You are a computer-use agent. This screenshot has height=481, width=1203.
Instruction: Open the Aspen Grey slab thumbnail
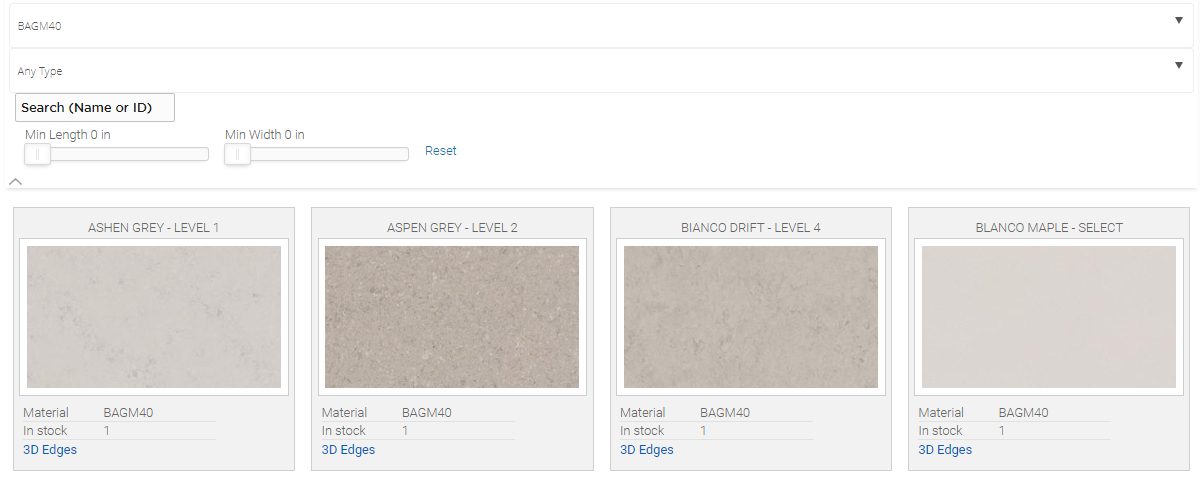click(452, 317)
